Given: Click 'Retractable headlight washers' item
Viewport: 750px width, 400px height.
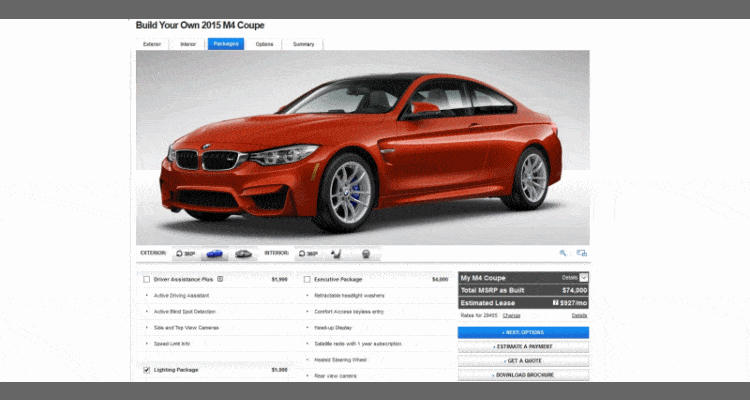Looking at the screenshot, I should coord(349,296).
